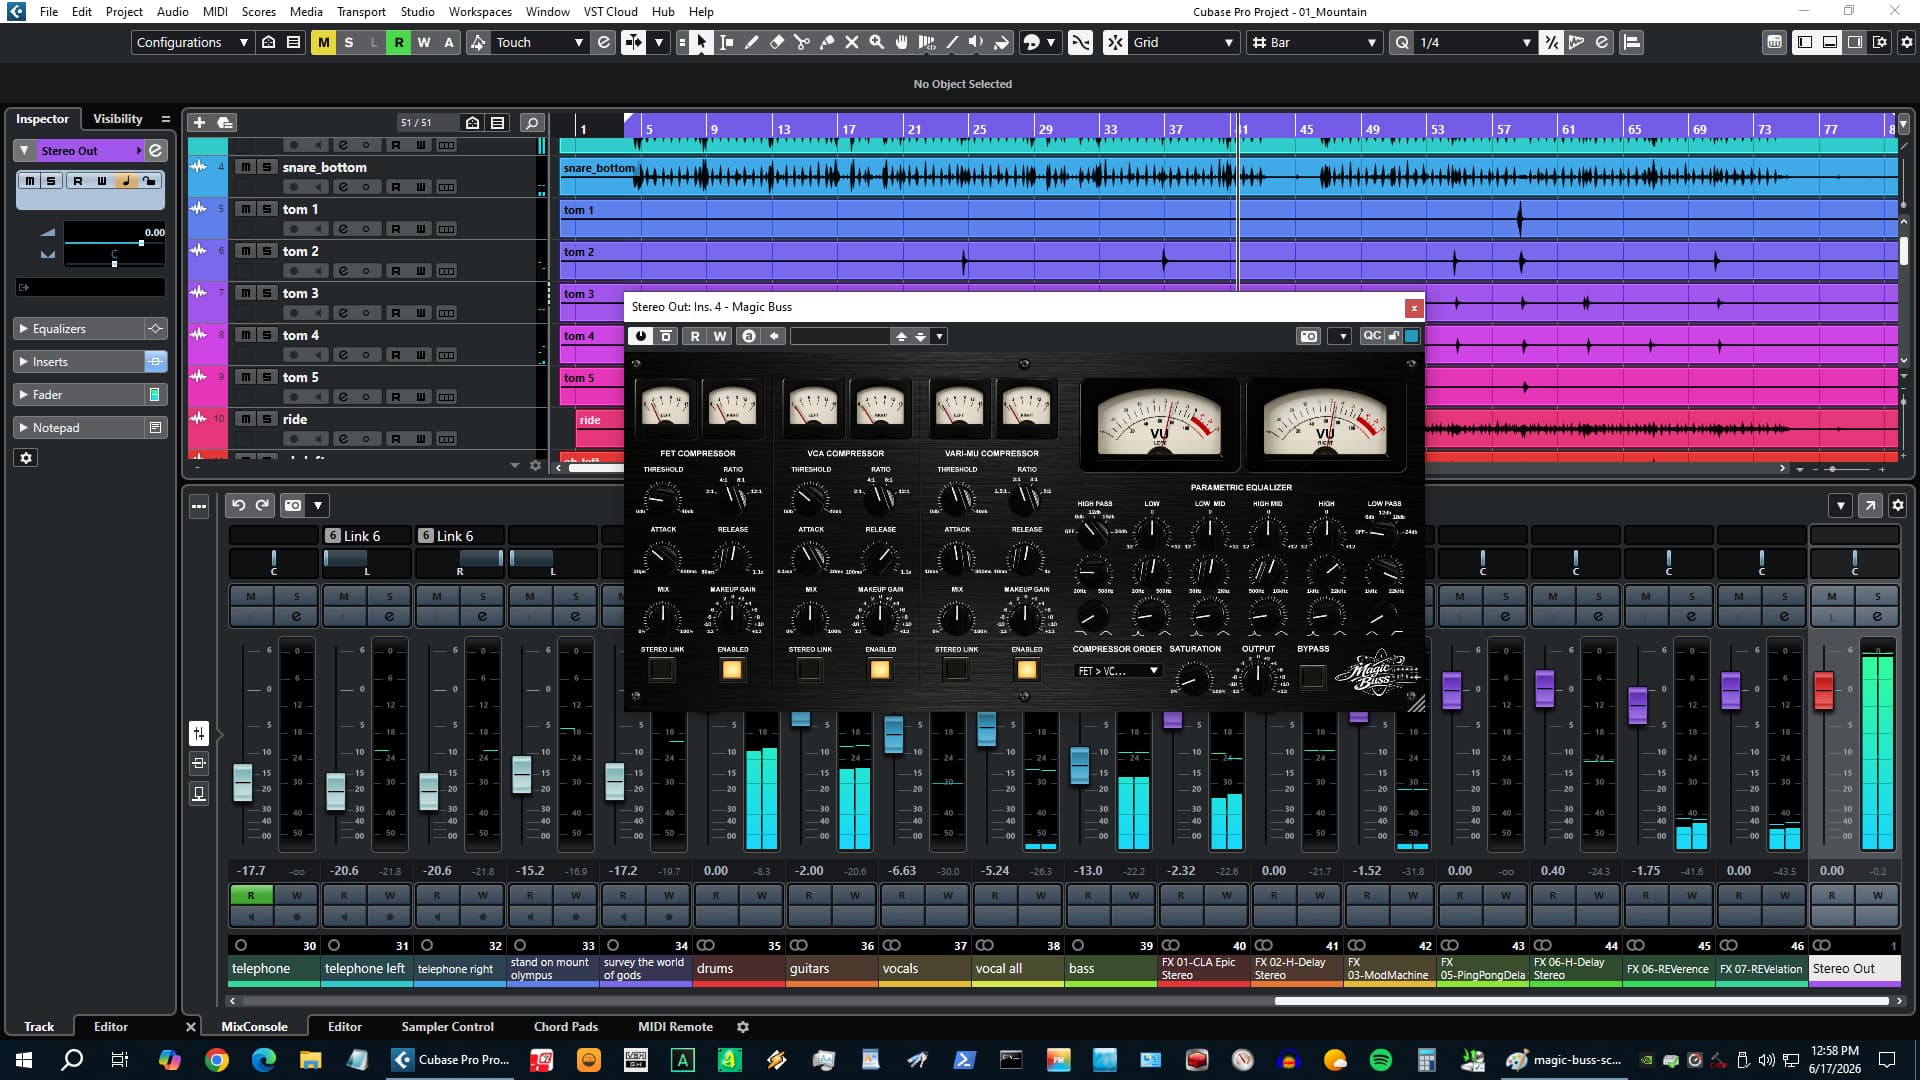Open track search magnifier in track list

[x=532, y=122]
